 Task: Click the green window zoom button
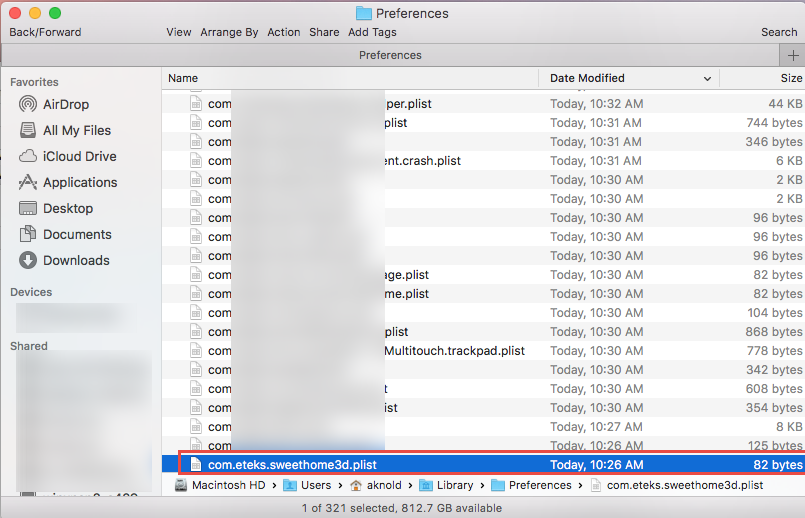tap(54, 13)
